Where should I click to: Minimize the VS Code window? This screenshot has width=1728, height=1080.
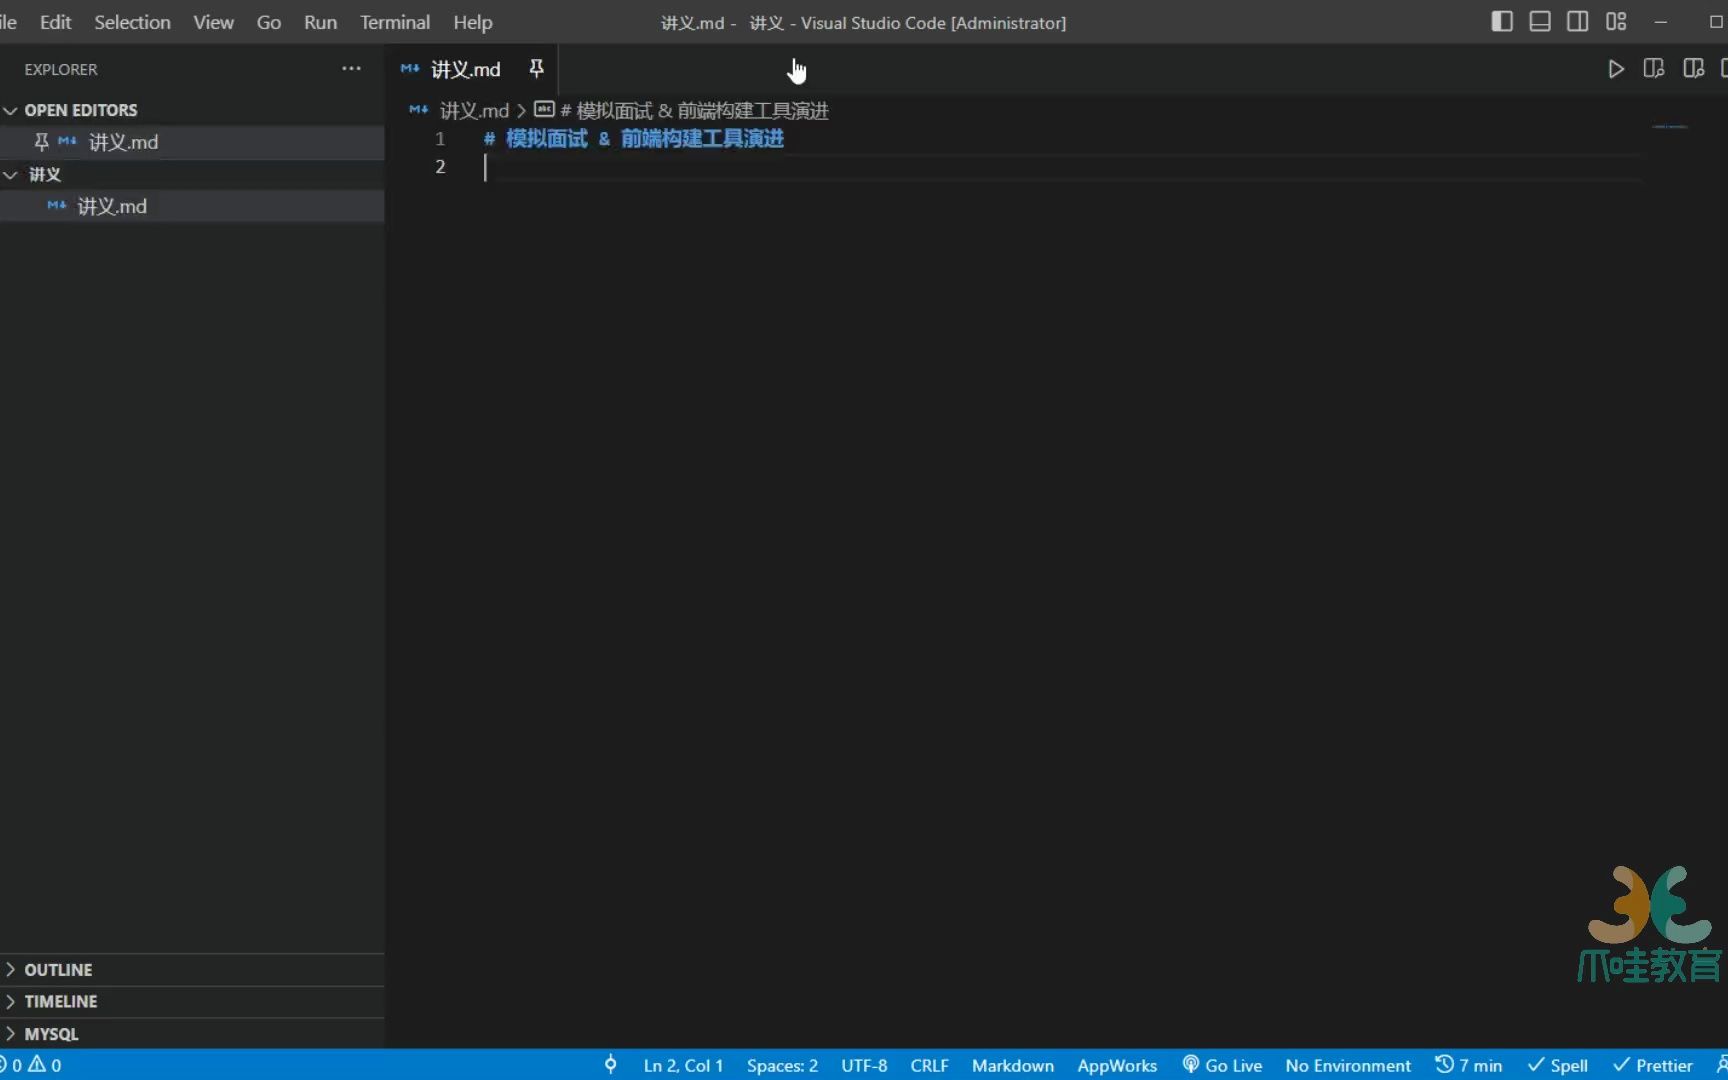pyautogui.click(x=1660, y=22)
